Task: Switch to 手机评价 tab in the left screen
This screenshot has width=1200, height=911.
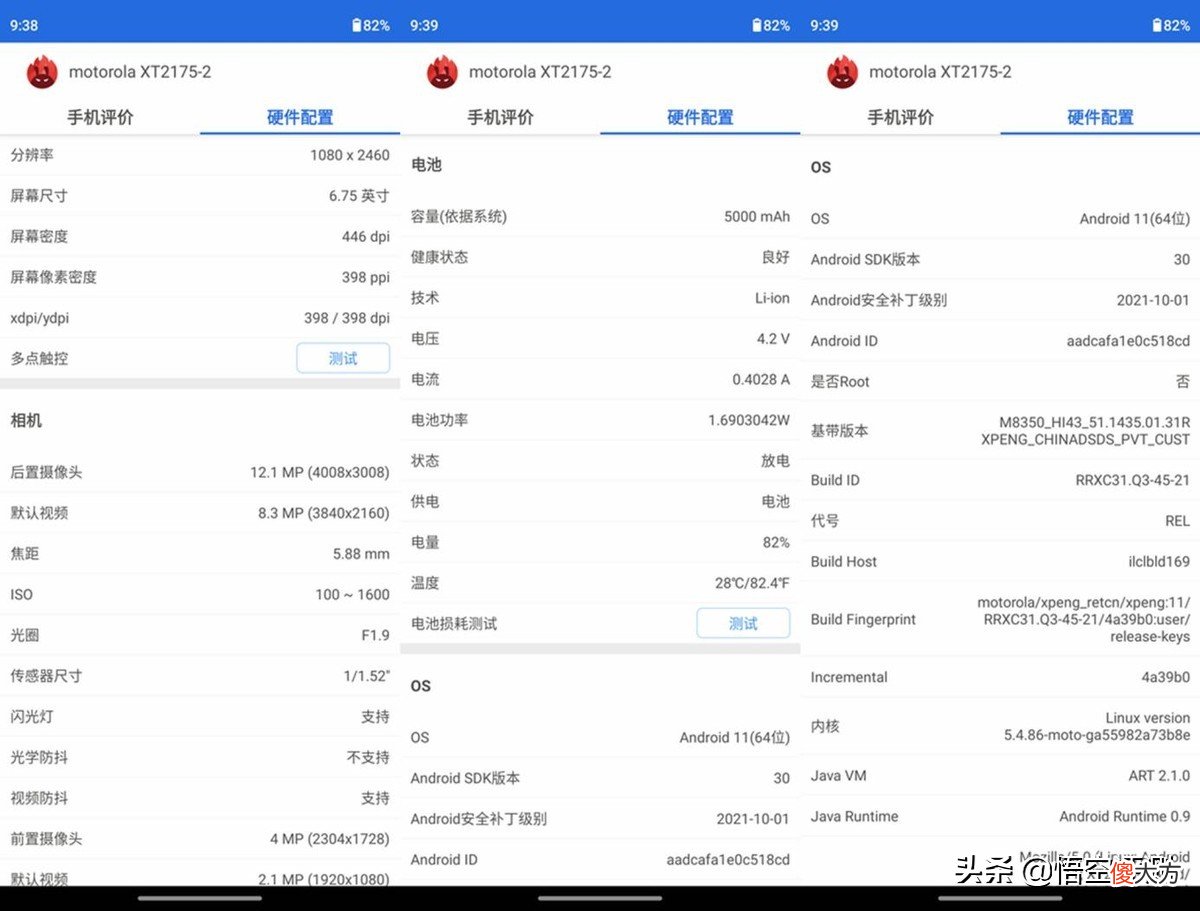Action: 100,117
